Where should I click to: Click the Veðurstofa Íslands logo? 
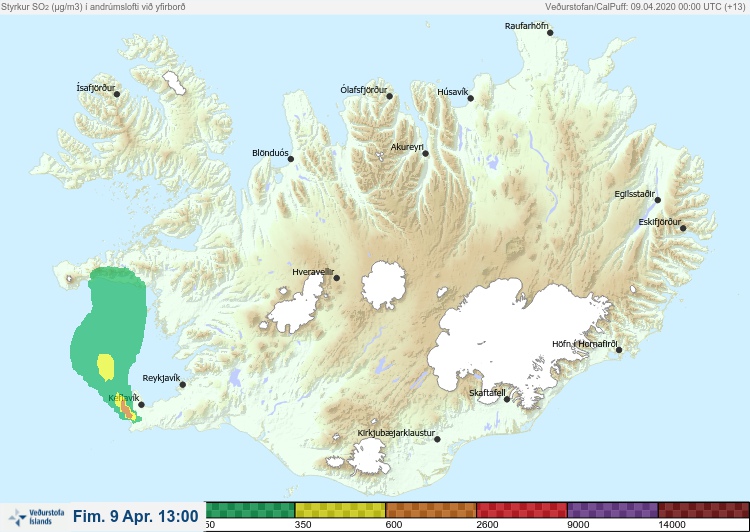click(x=36, y=518)
